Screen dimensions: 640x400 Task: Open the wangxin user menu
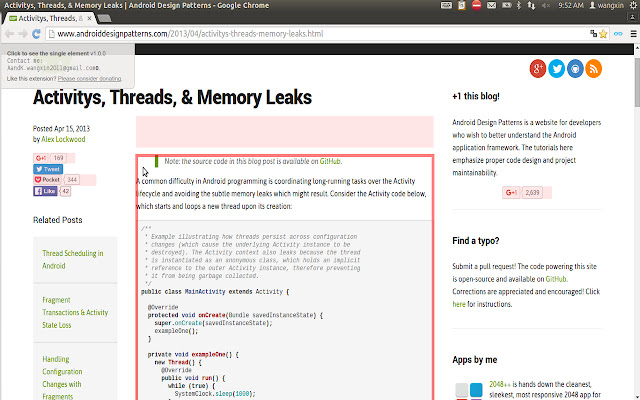pyautogui.click(x=607, y=5)
